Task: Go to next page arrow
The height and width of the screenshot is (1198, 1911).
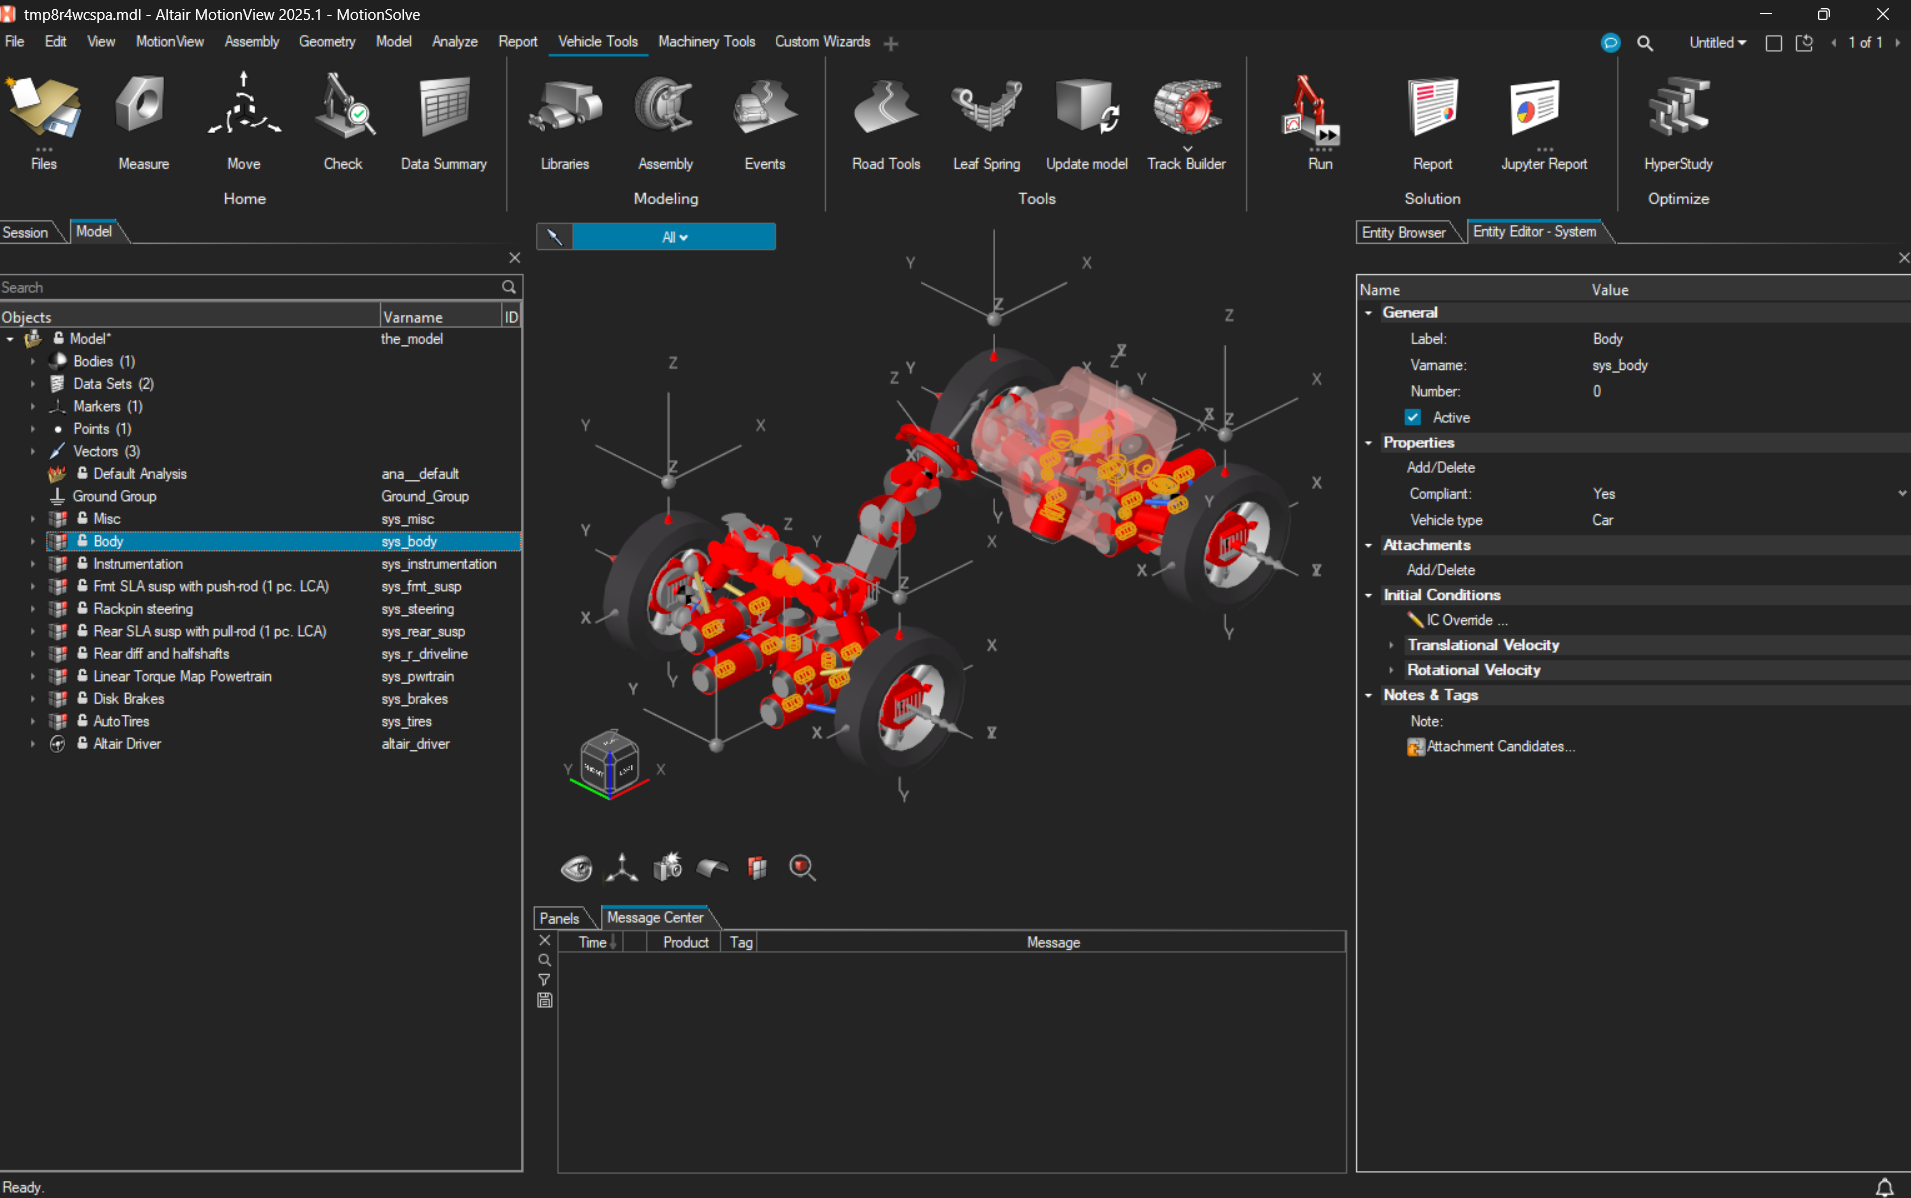Action: tap(1897, 43)
